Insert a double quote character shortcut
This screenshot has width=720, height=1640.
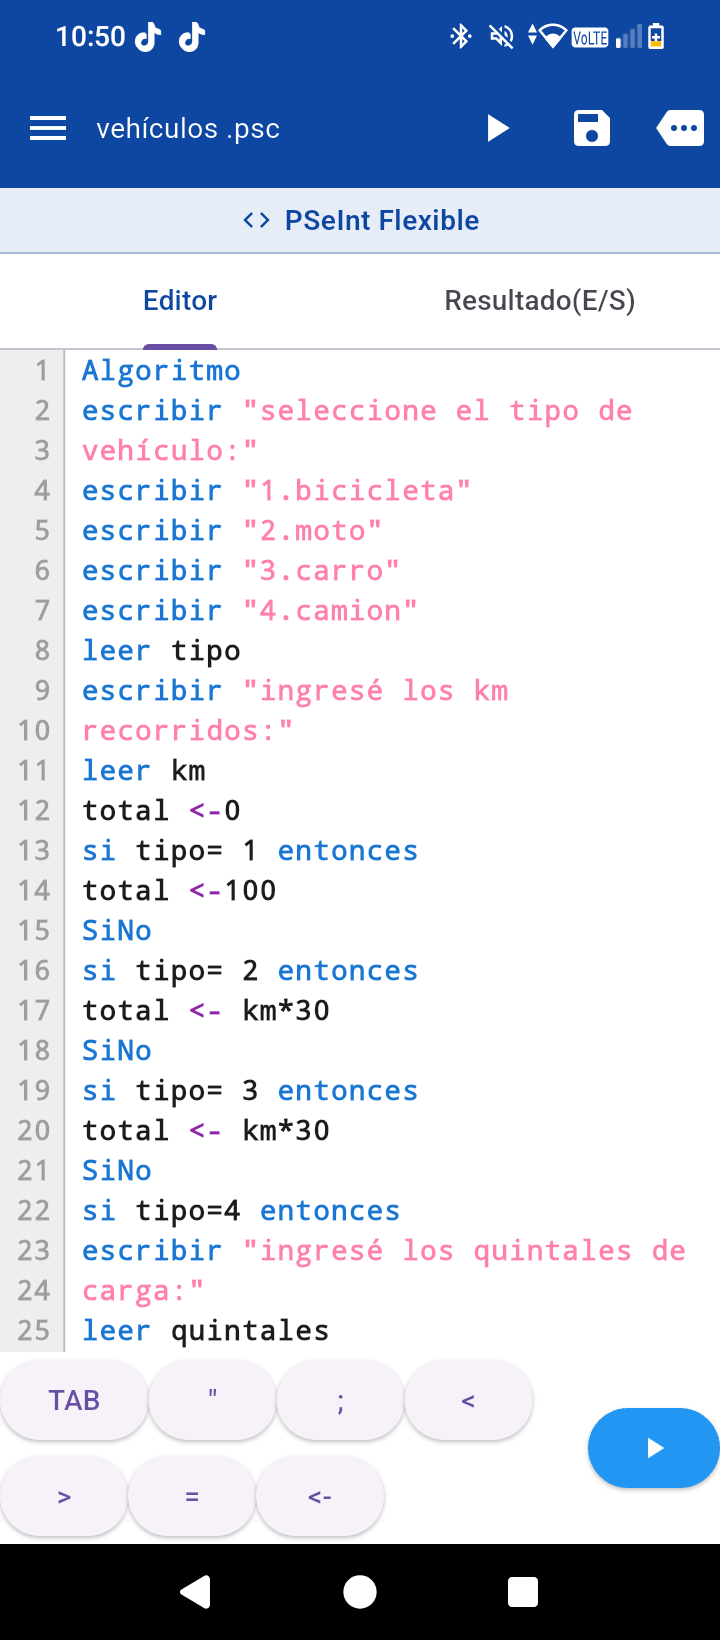(x=212, y=1400)
